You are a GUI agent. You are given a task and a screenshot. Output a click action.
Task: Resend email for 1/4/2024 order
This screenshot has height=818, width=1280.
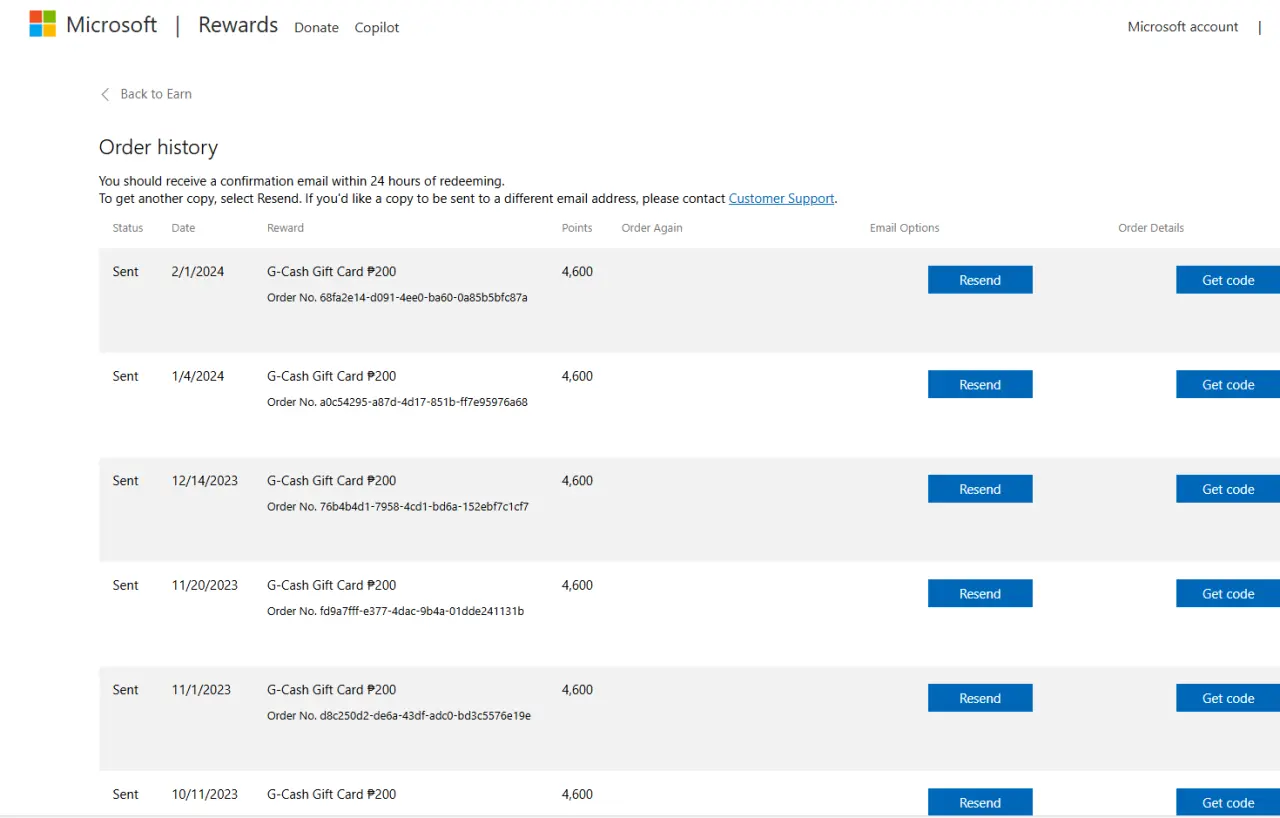click(980, 385)
